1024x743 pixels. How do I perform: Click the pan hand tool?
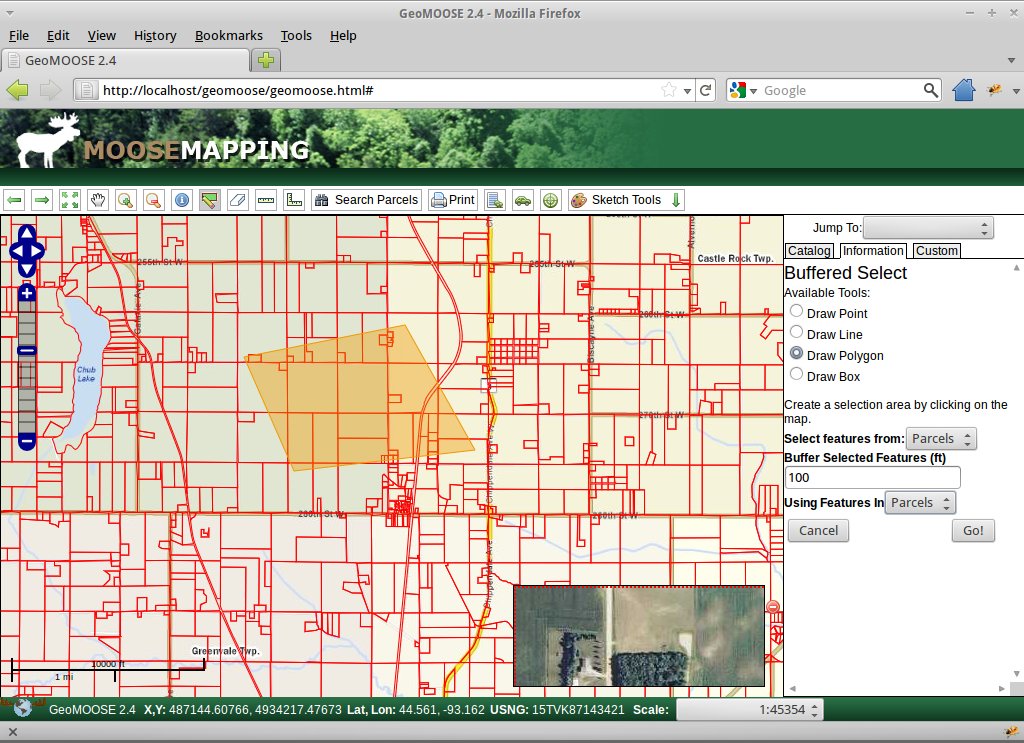[x=97, y=200]
